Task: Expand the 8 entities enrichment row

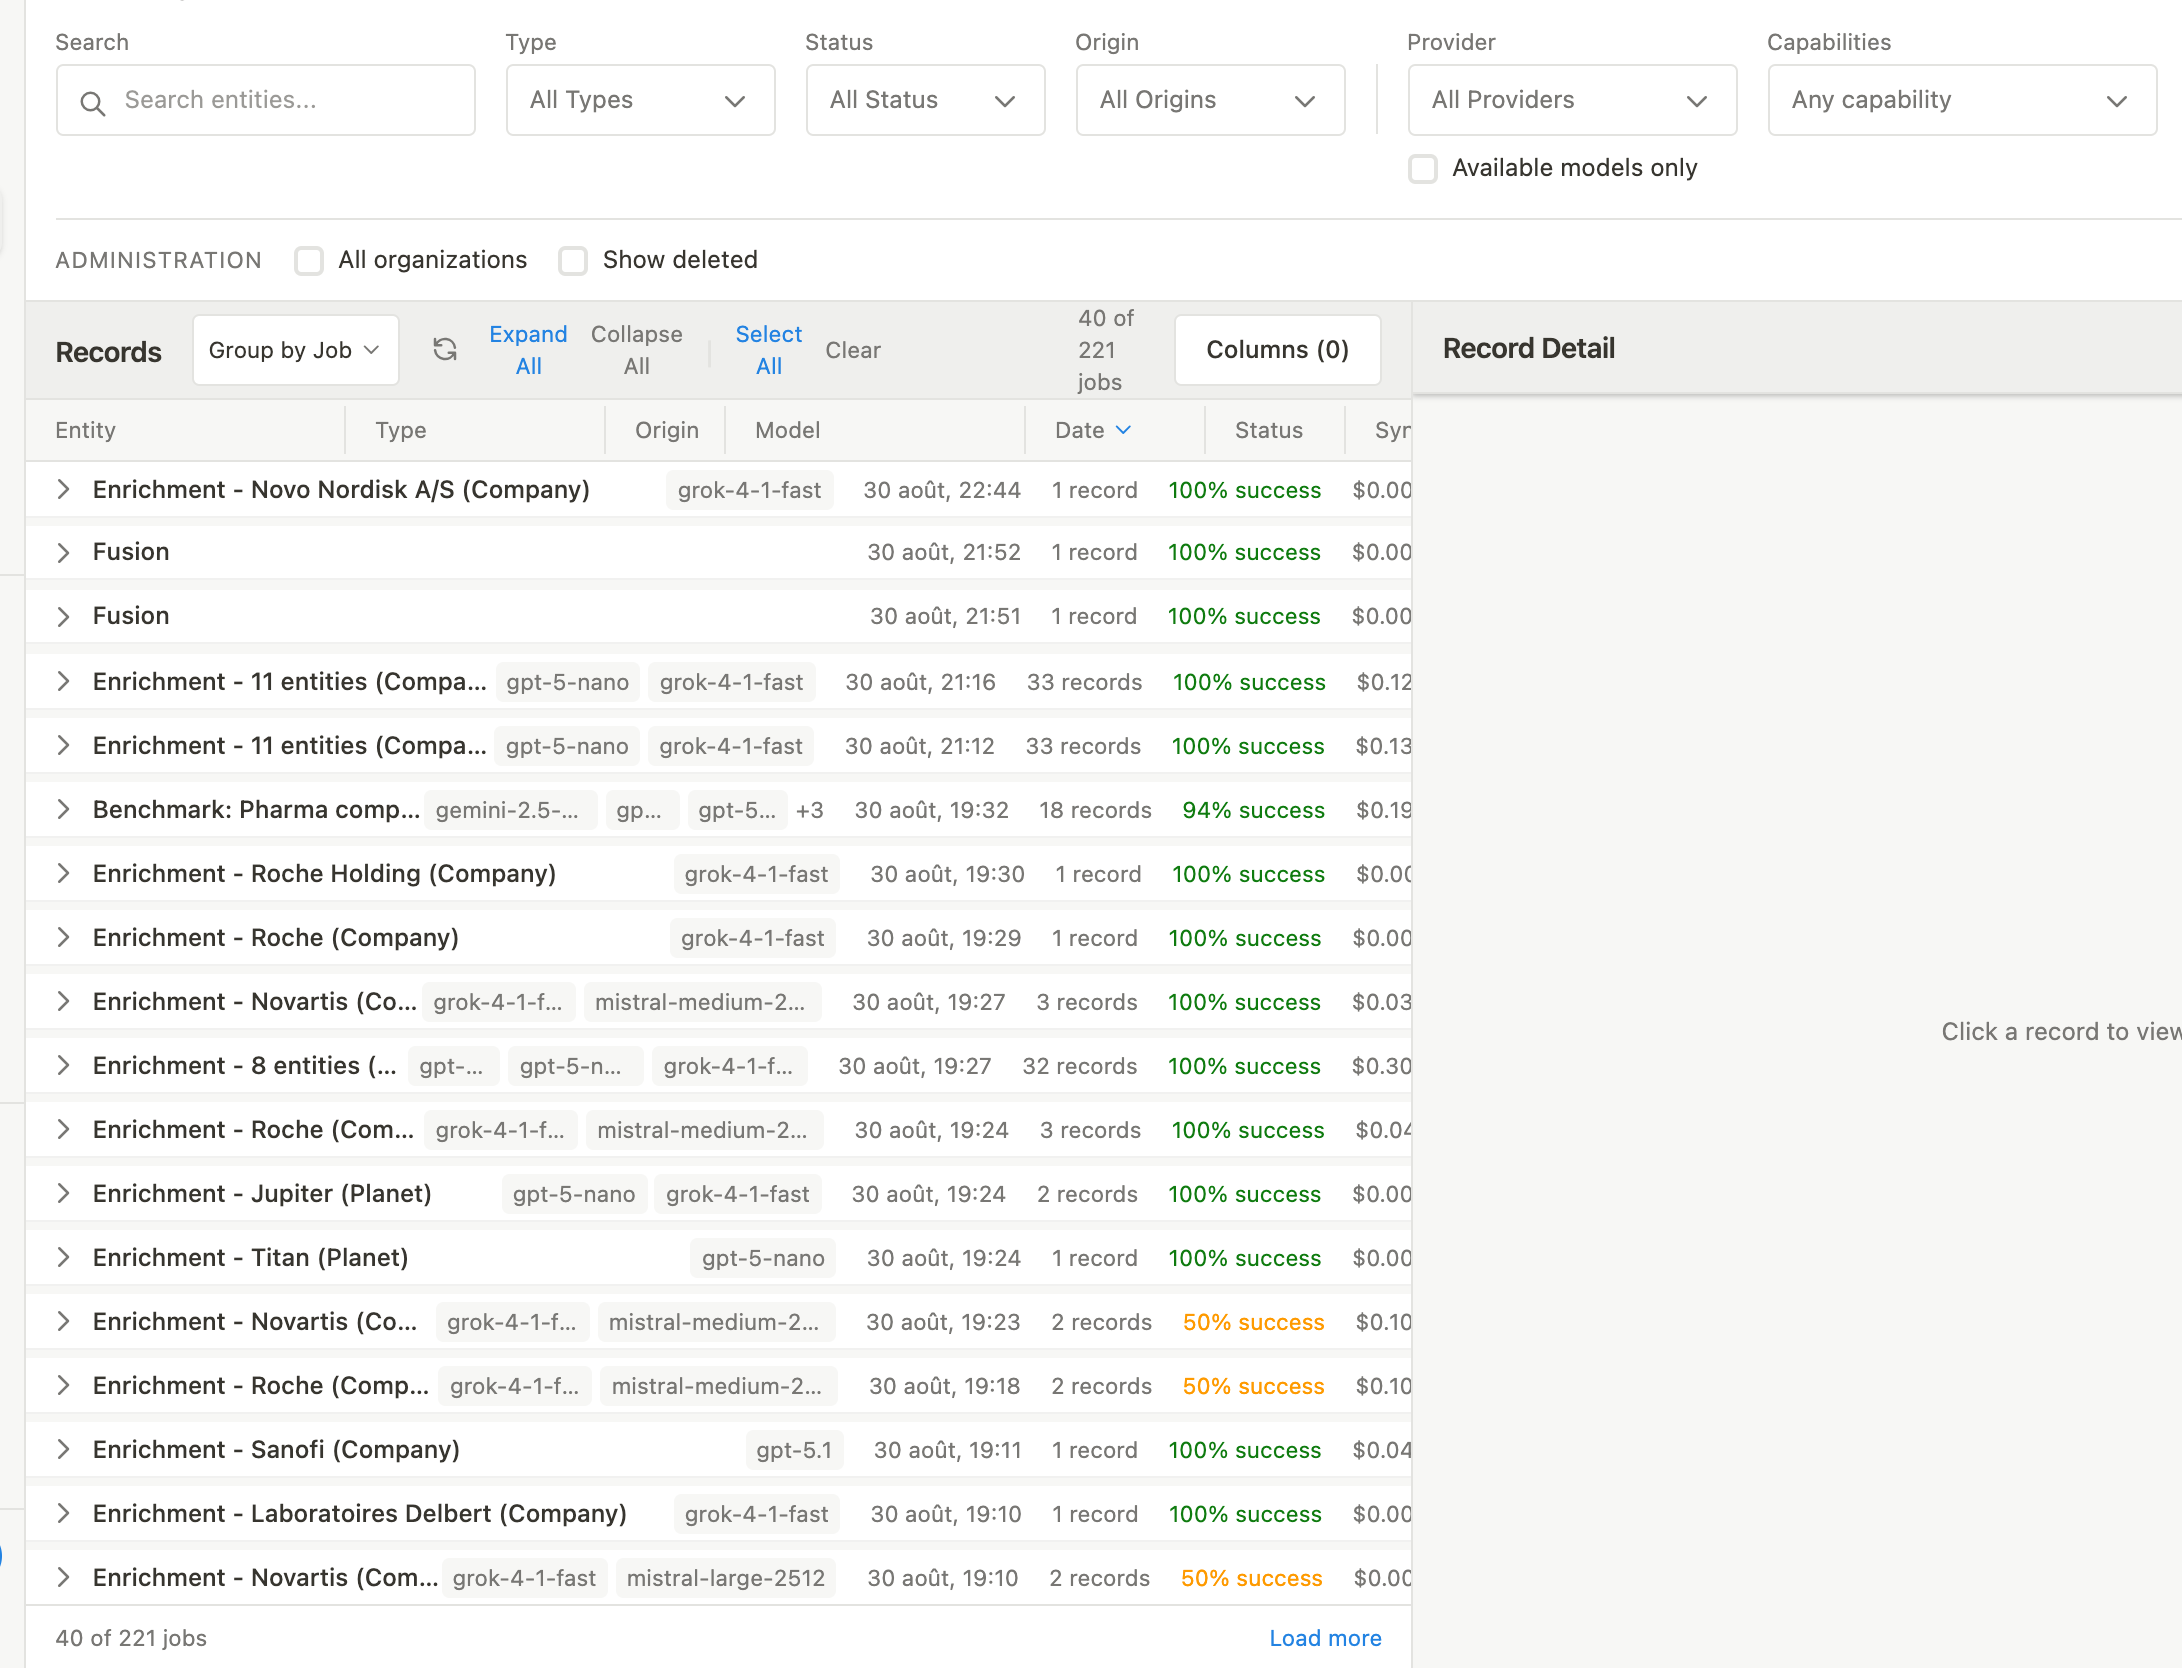Action: pyautogui.click(x=63, y=1066)
